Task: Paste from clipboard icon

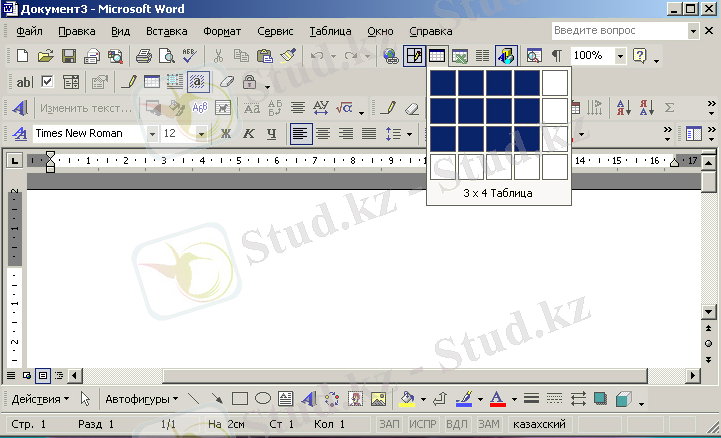Action: click(265, 56)
